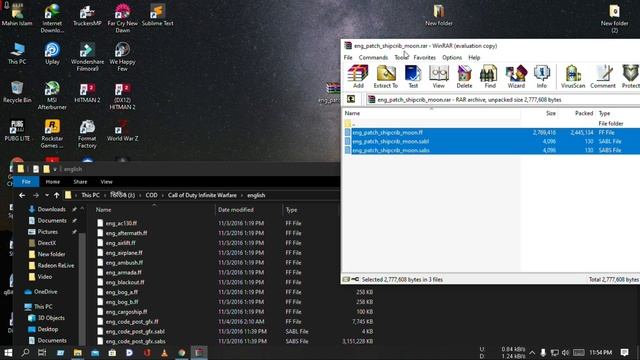Open File tab in File Explorer

point(26,182)
